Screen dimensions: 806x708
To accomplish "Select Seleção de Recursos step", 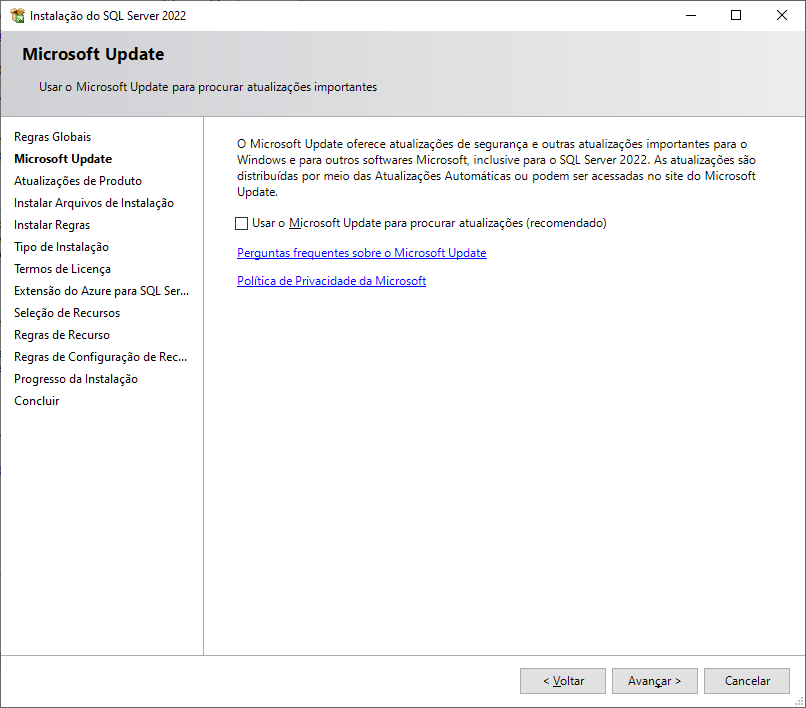I will pyautogui.click(x=67, y=313).
